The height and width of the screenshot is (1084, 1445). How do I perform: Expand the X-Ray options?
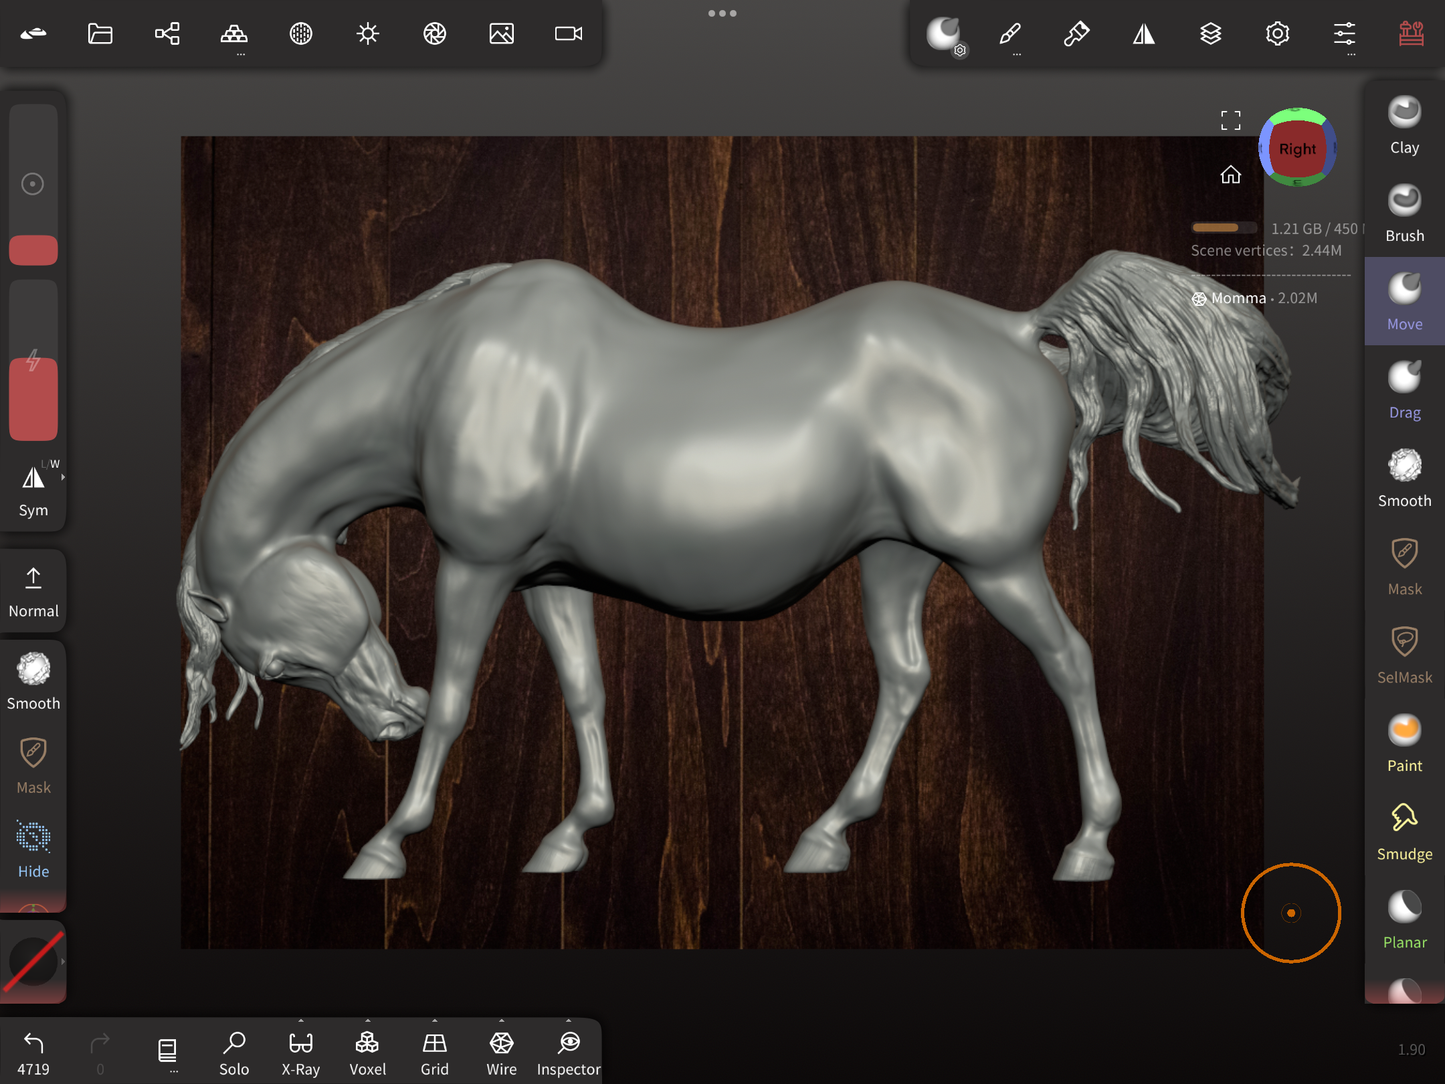(x=301, y=1022)
